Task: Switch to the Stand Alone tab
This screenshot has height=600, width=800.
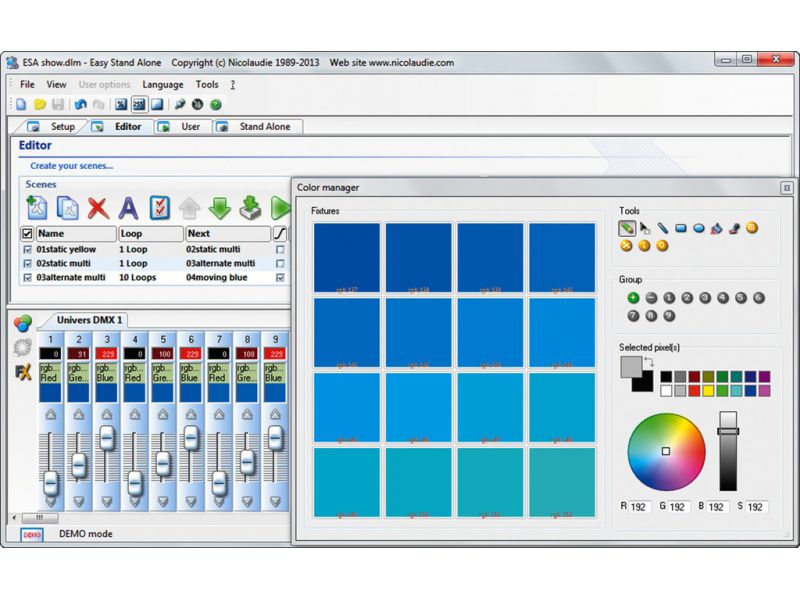Action: (258, 127)
